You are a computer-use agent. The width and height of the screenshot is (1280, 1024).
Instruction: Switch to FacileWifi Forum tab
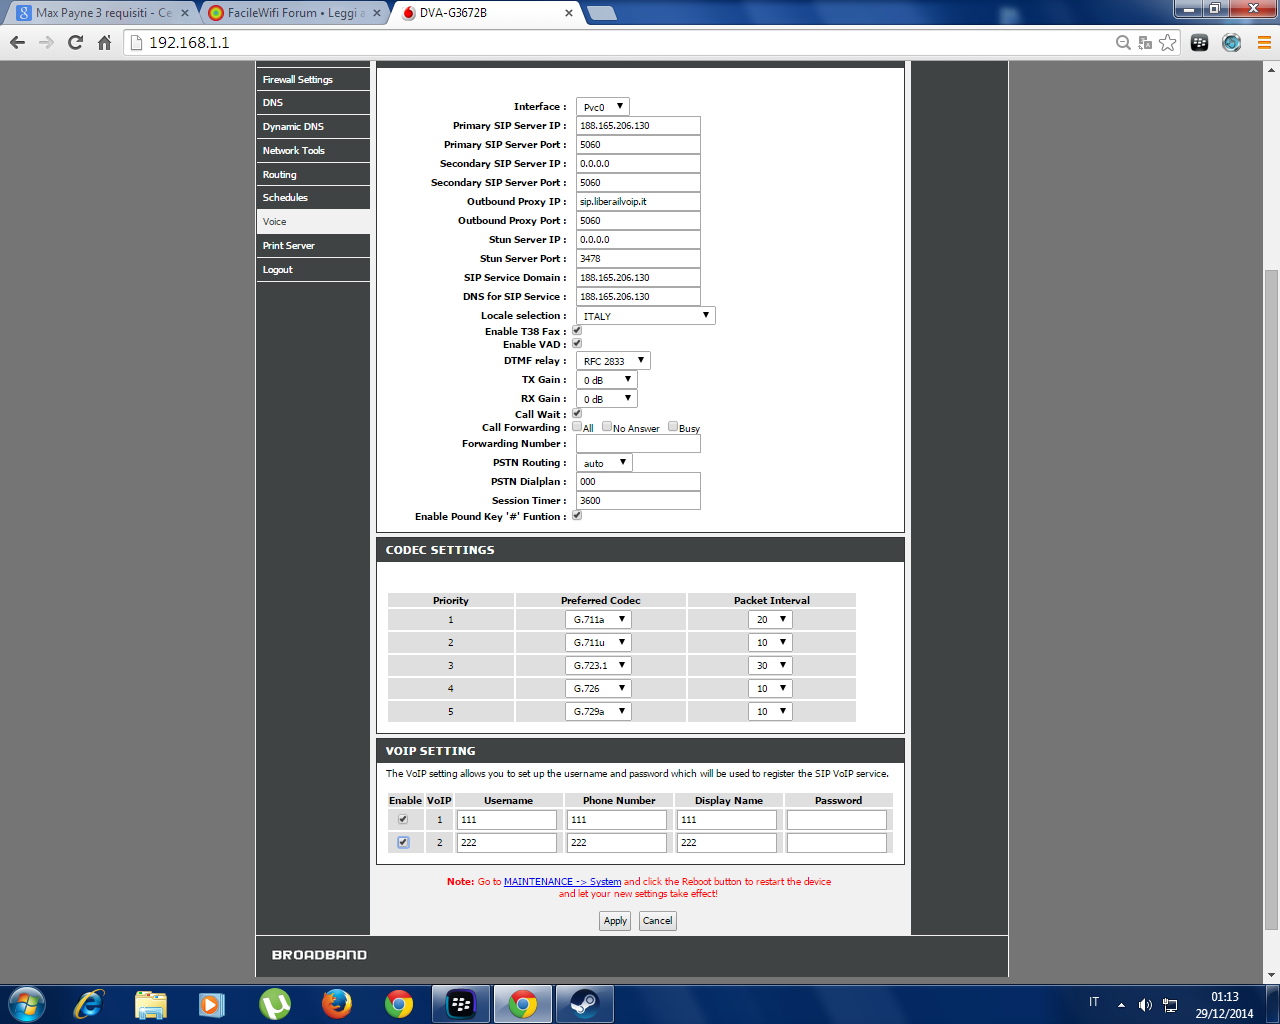(294, 13)
